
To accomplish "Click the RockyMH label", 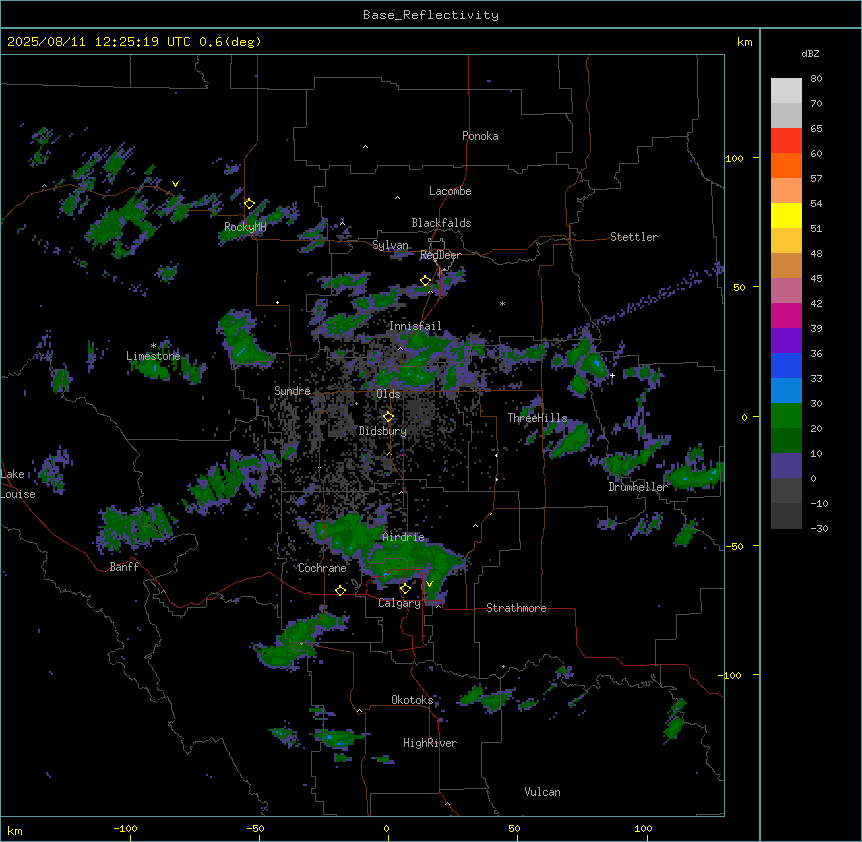I will (245, 227).
